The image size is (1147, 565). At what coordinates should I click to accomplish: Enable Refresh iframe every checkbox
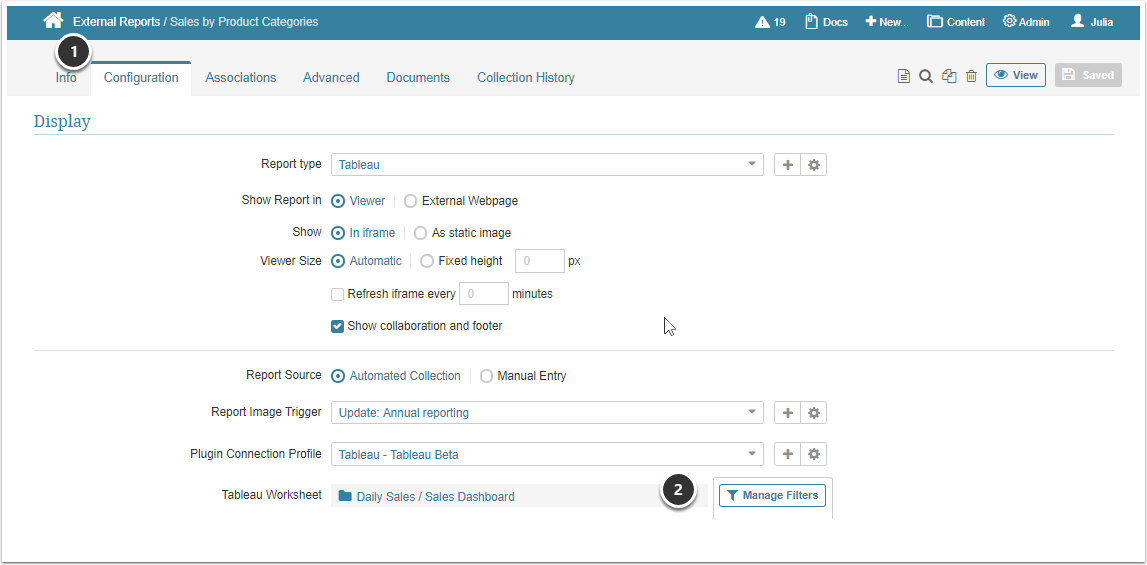point(338,294)
